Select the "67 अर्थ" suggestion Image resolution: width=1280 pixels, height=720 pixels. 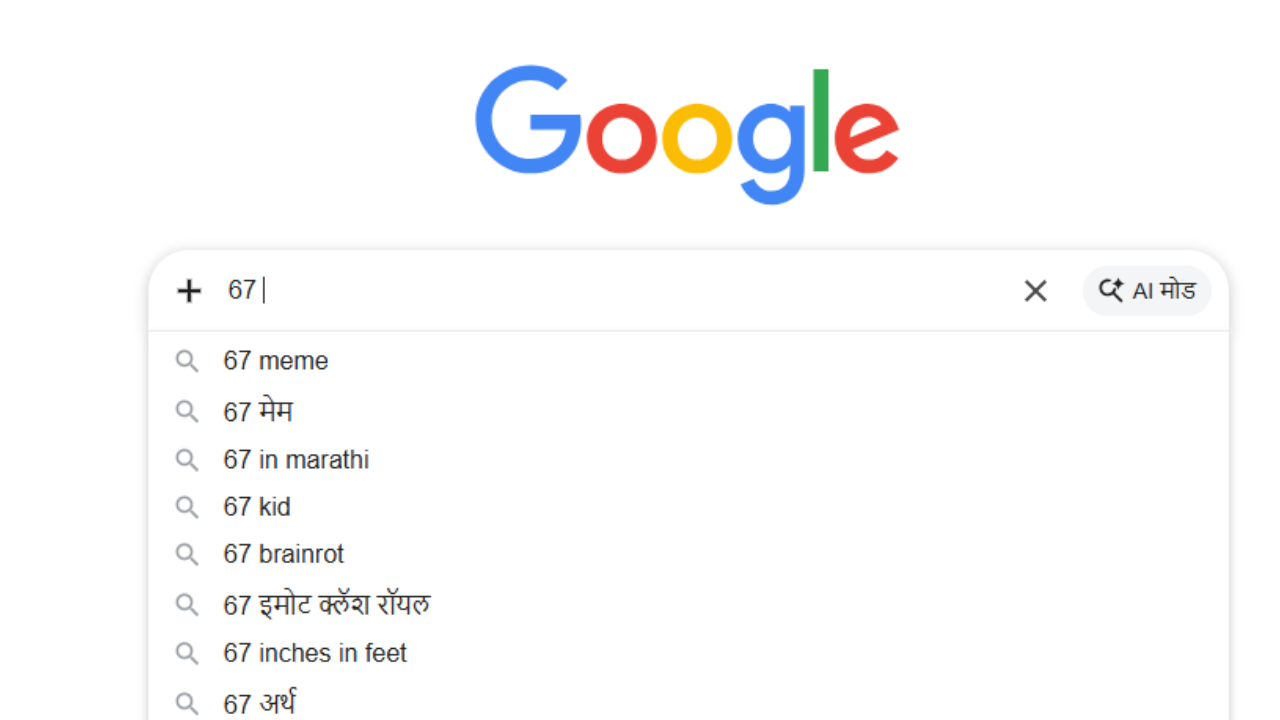258,703
